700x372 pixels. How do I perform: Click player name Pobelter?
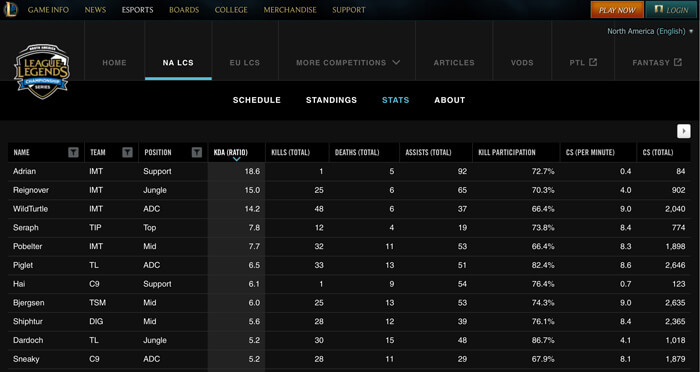[x=28, y=246]
